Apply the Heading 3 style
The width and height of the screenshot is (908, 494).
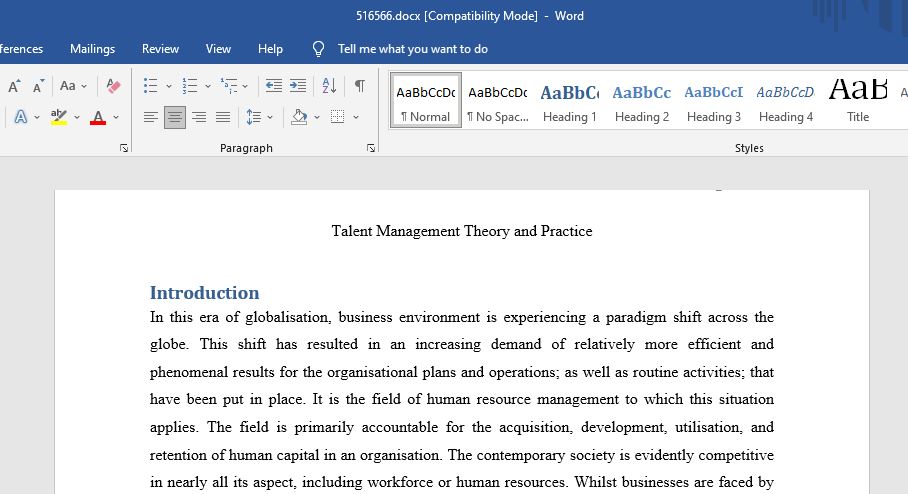click(713, 100)
